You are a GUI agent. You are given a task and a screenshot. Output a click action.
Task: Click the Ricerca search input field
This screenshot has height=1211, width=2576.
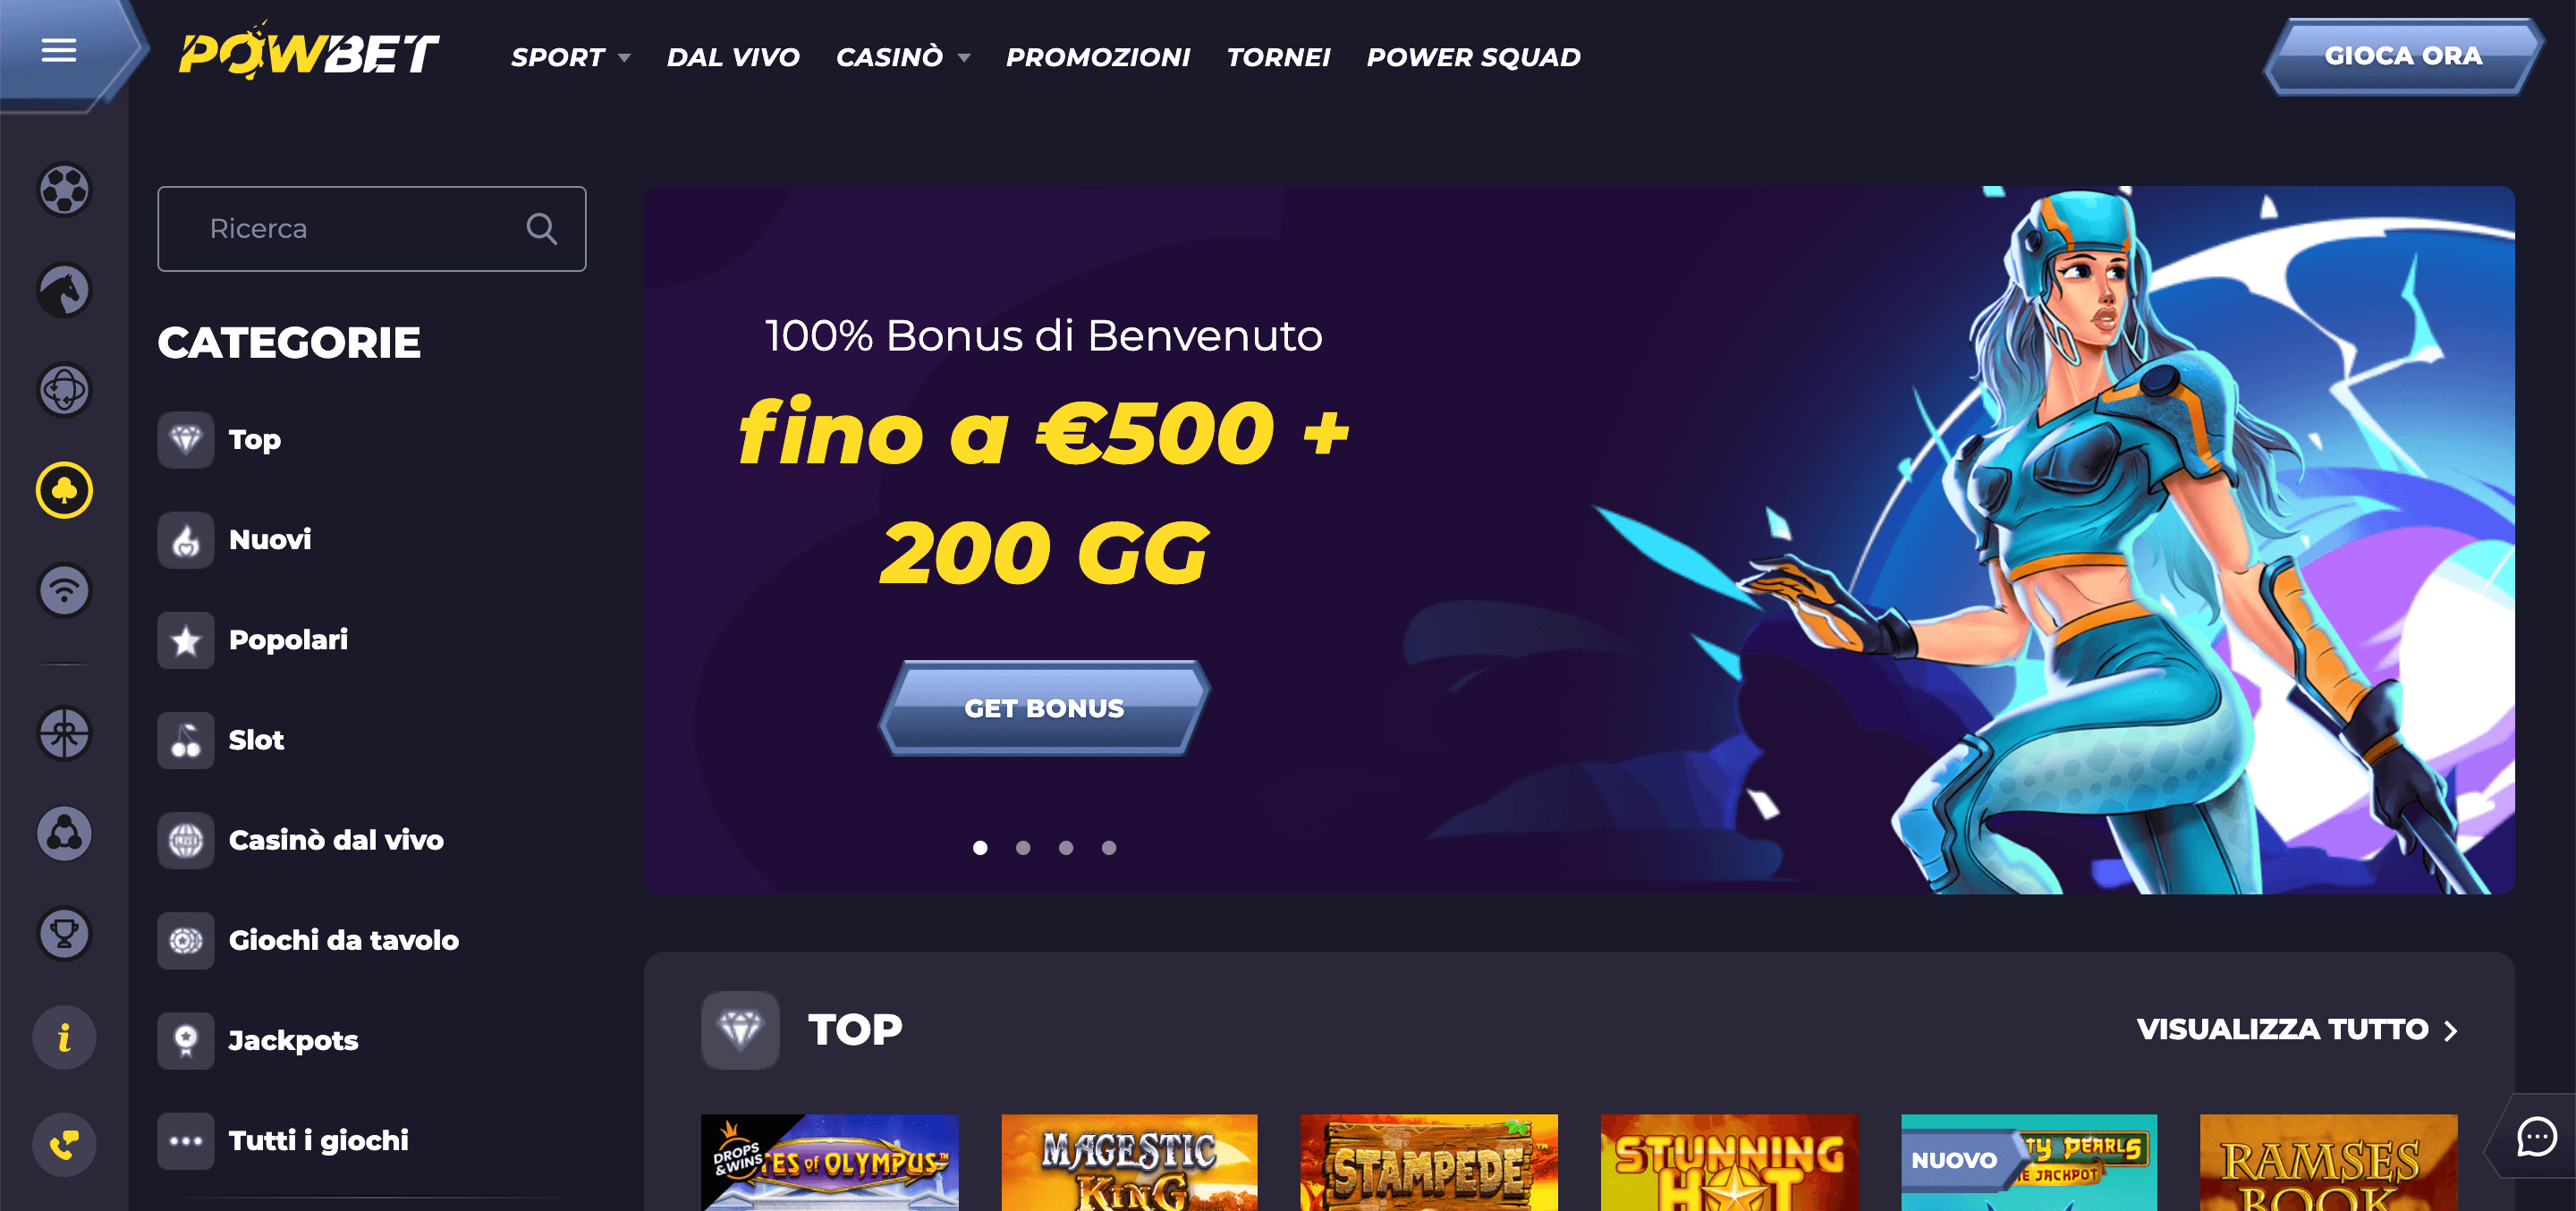(371, 229)
